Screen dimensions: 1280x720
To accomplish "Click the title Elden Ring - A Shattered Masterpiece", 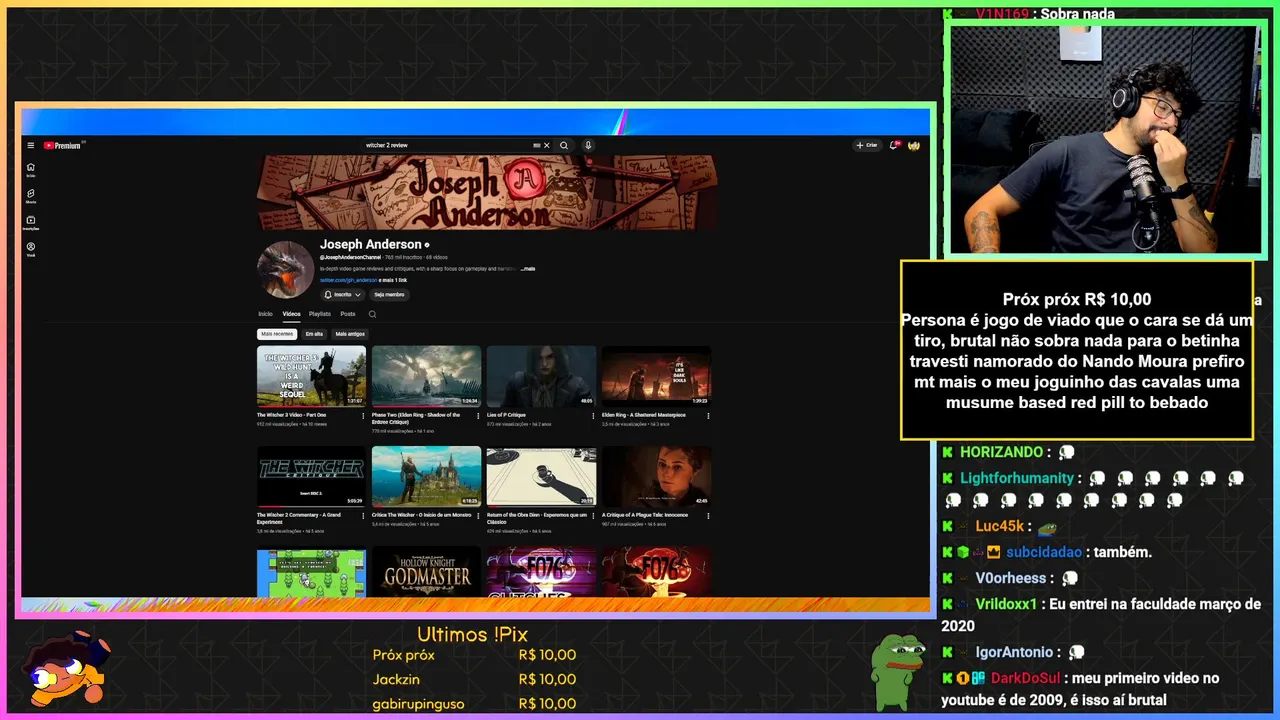I will click(642, 415).
